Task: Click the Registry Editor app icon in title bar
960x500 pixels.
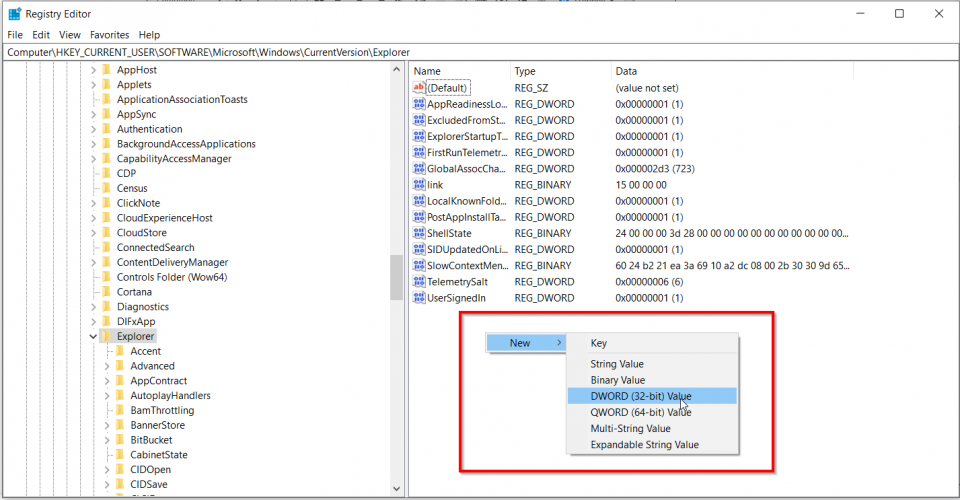Action: 15,13
